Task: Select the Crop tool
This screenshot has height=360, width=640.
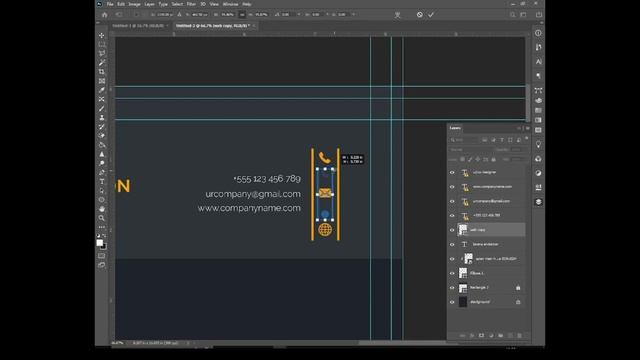Action: 102,71
